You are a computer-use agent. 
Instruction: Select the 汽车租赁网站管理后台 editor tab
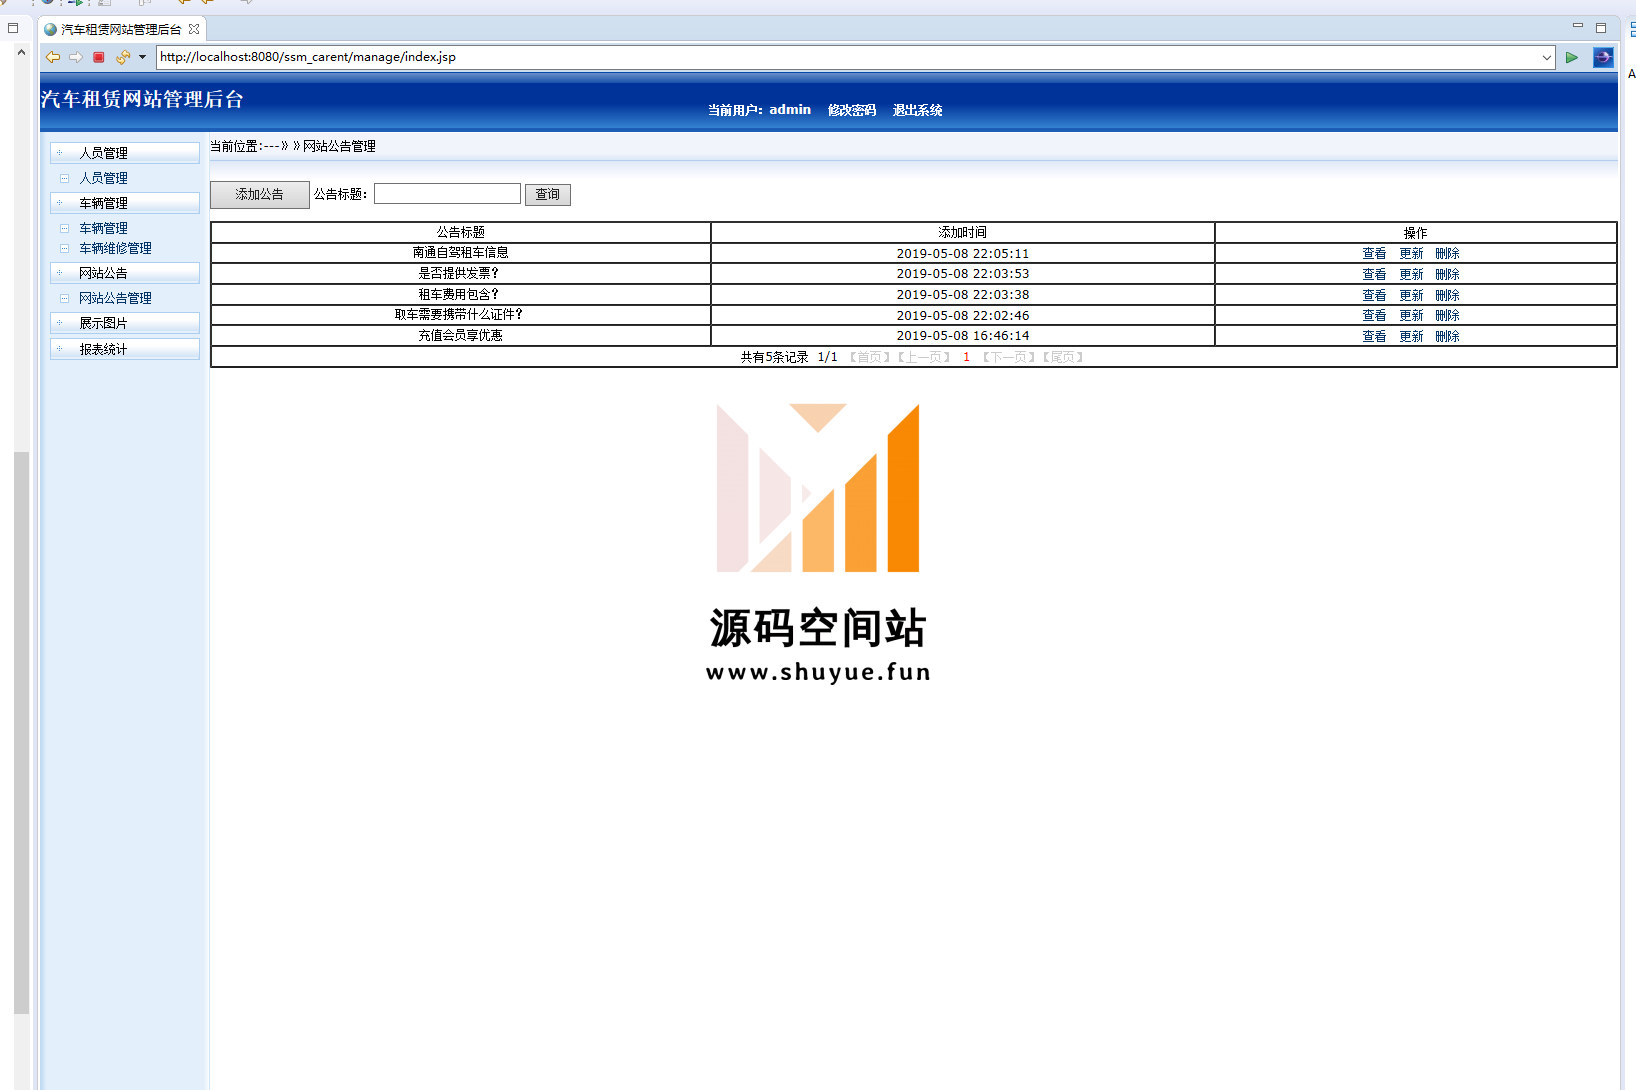(x=121, y=29)
